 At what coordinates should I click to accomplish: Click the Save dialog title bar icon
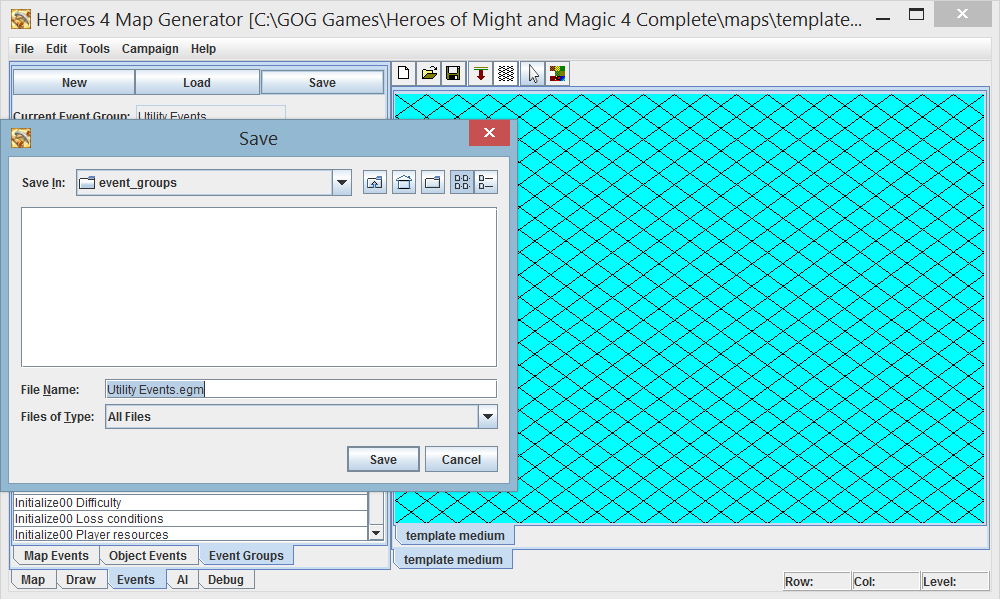point(21,138)
